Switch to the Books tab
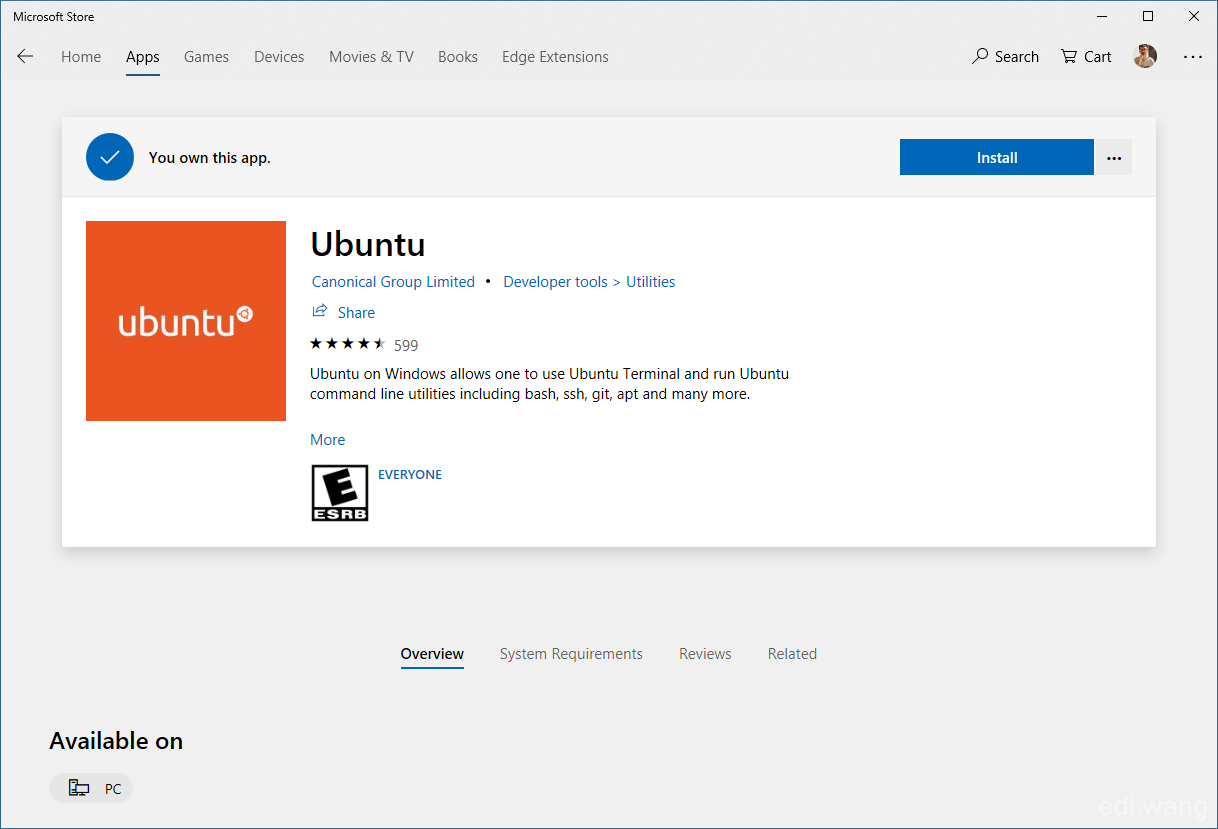1218x829 pixels. pyautogui.click(x=458, y=57)
